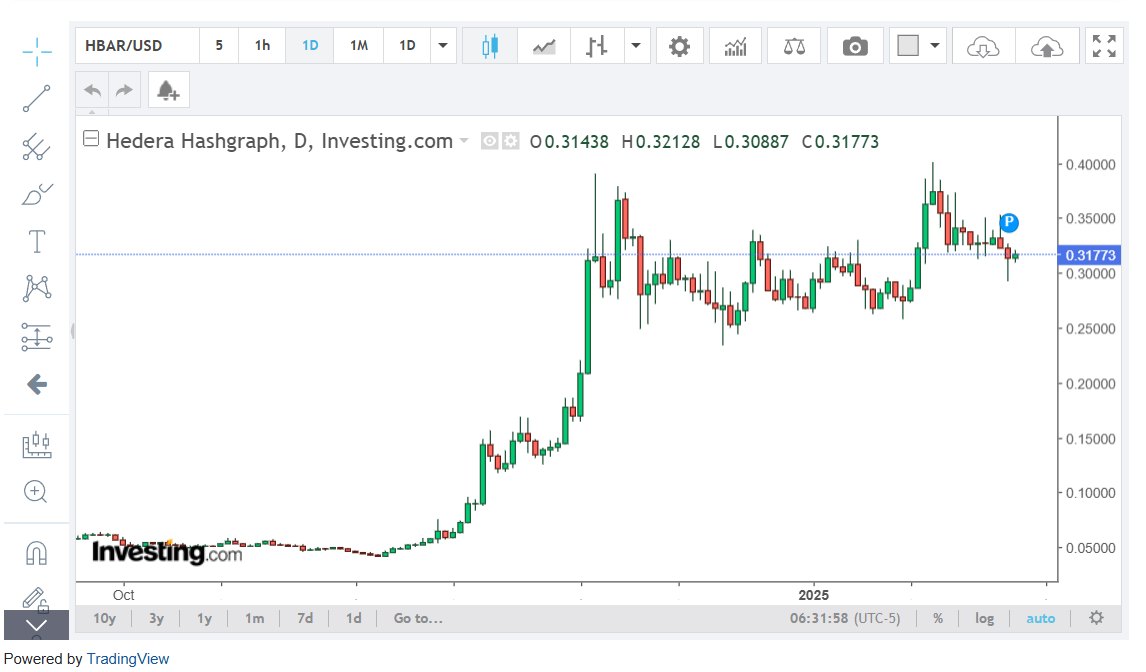The image size is (1146, 672).
Task: Select the Text annotation tool
Action: [x=37, y=241]
